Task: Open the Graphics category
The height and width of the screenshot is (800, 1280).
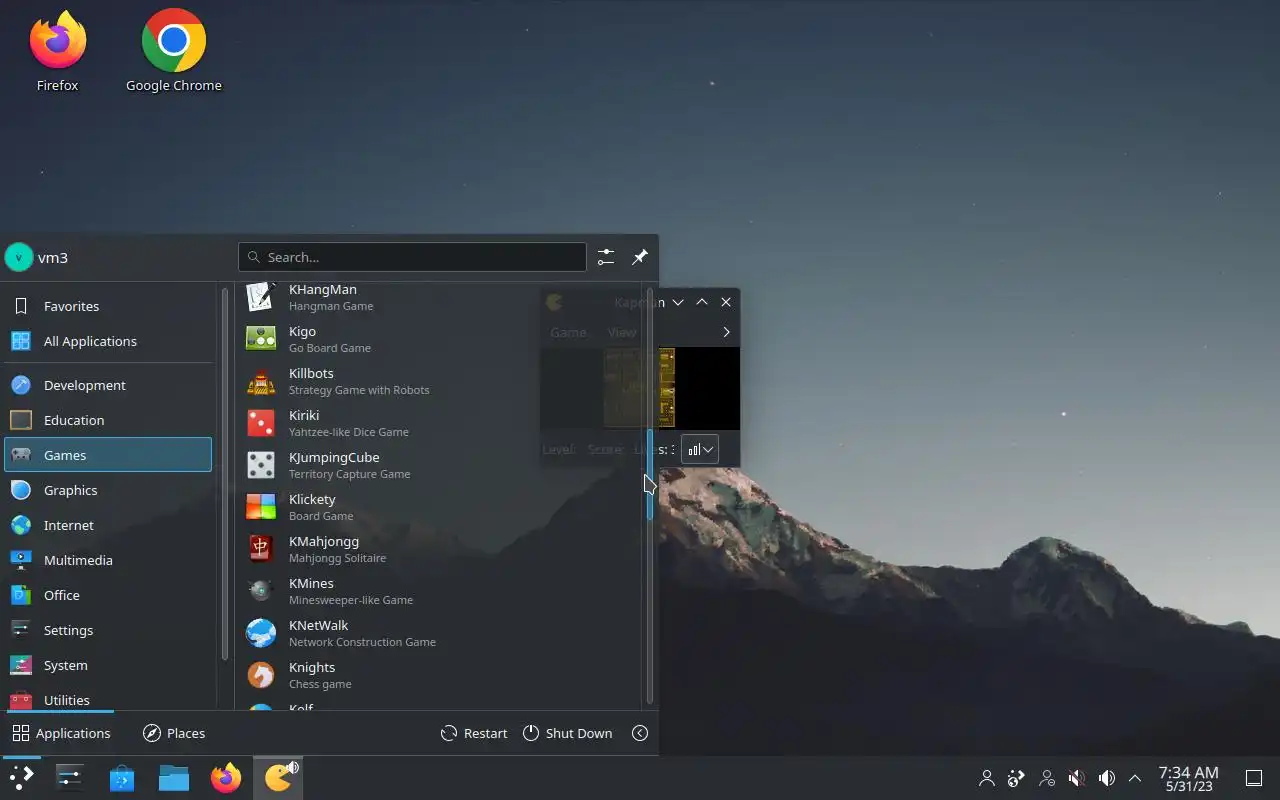Action: pos(108,490)
